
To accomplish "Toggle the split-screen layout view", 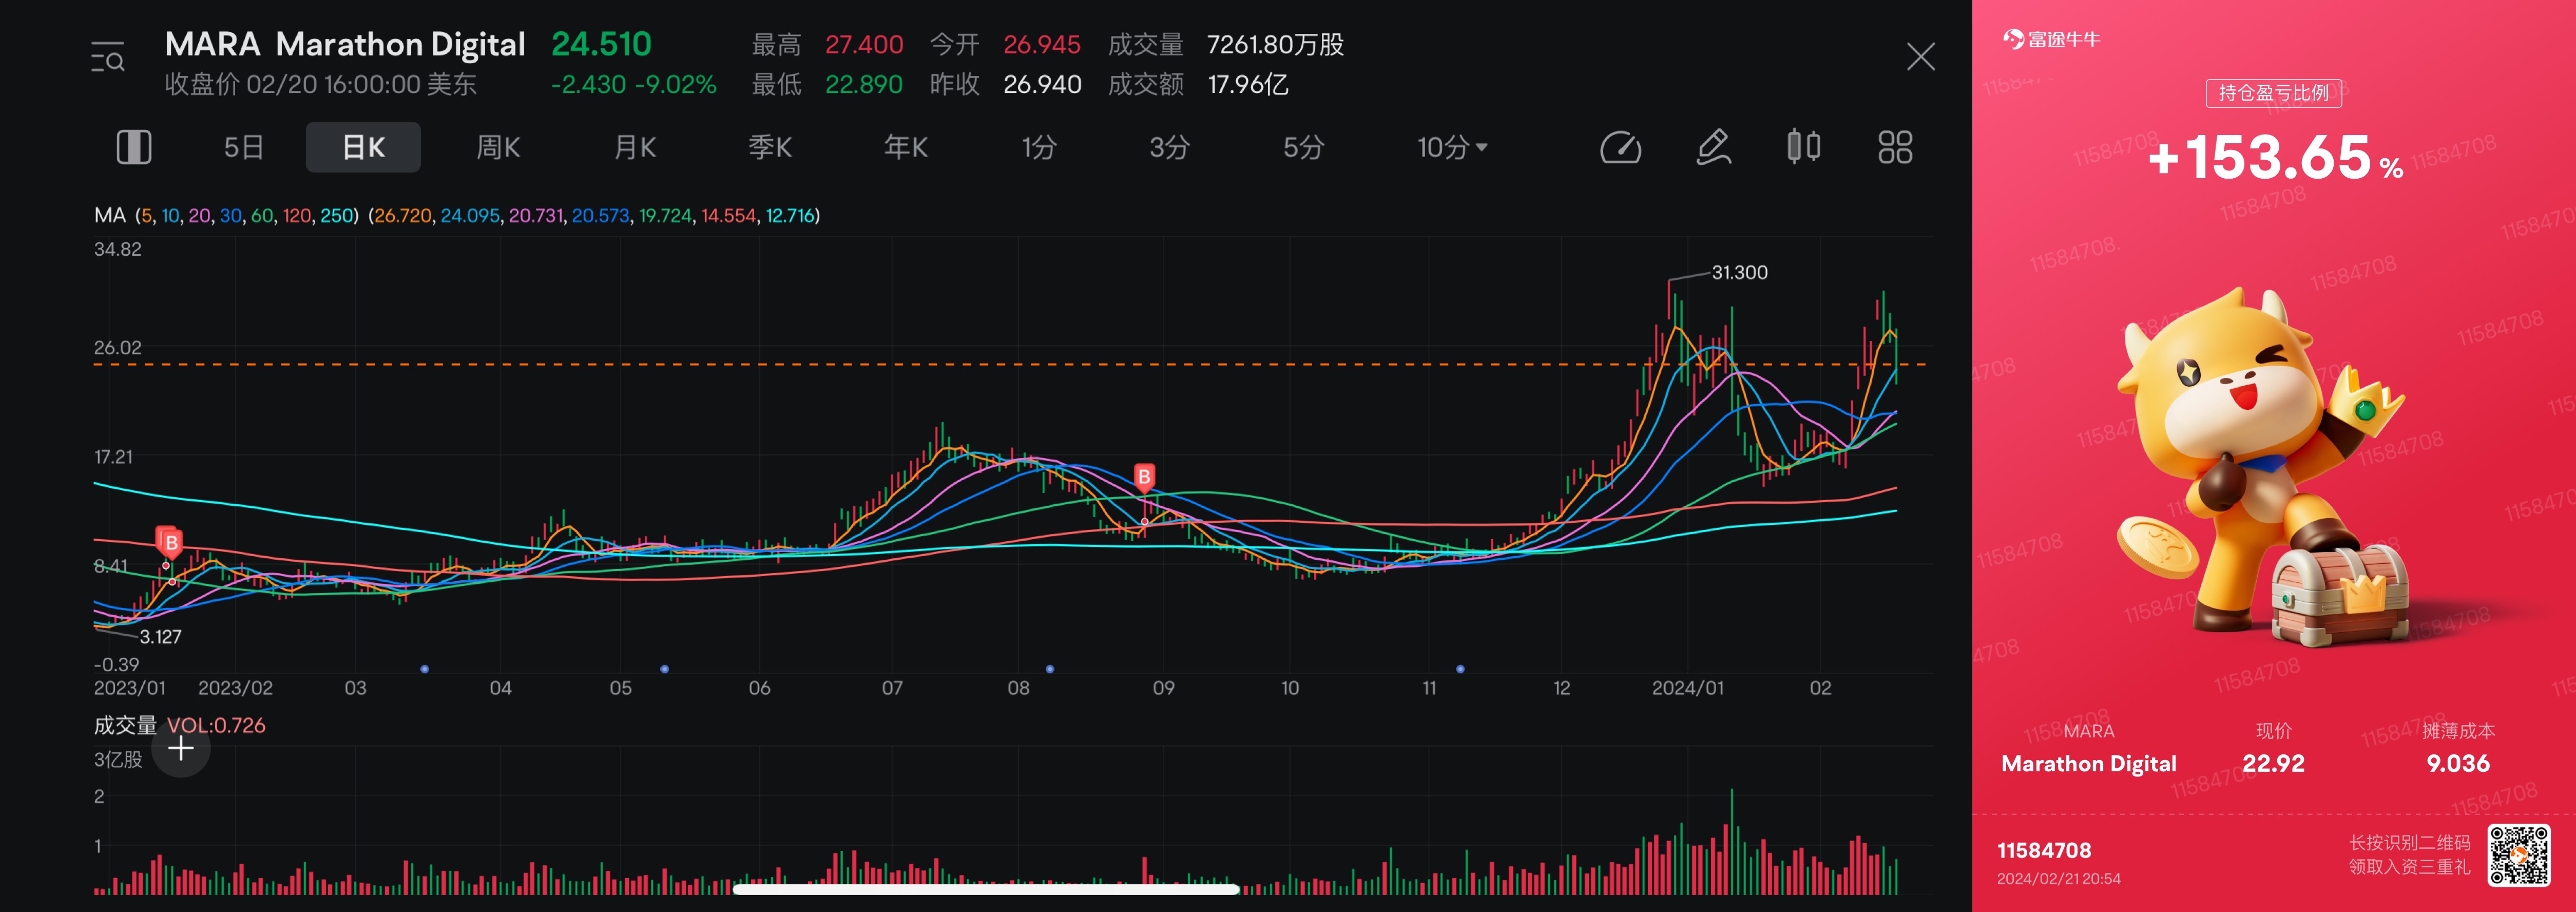I will coord(134,146).
